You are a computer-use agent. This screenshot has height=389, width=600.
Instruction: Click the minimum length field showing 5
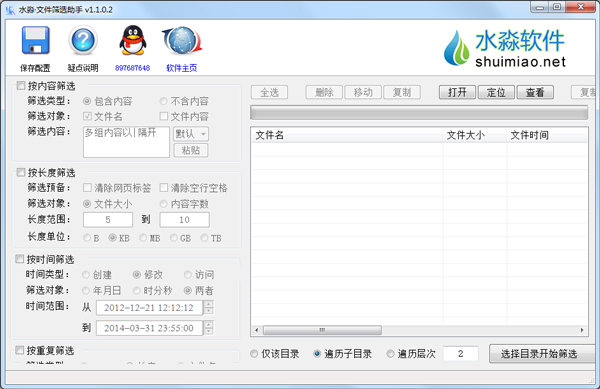(108, 220)
